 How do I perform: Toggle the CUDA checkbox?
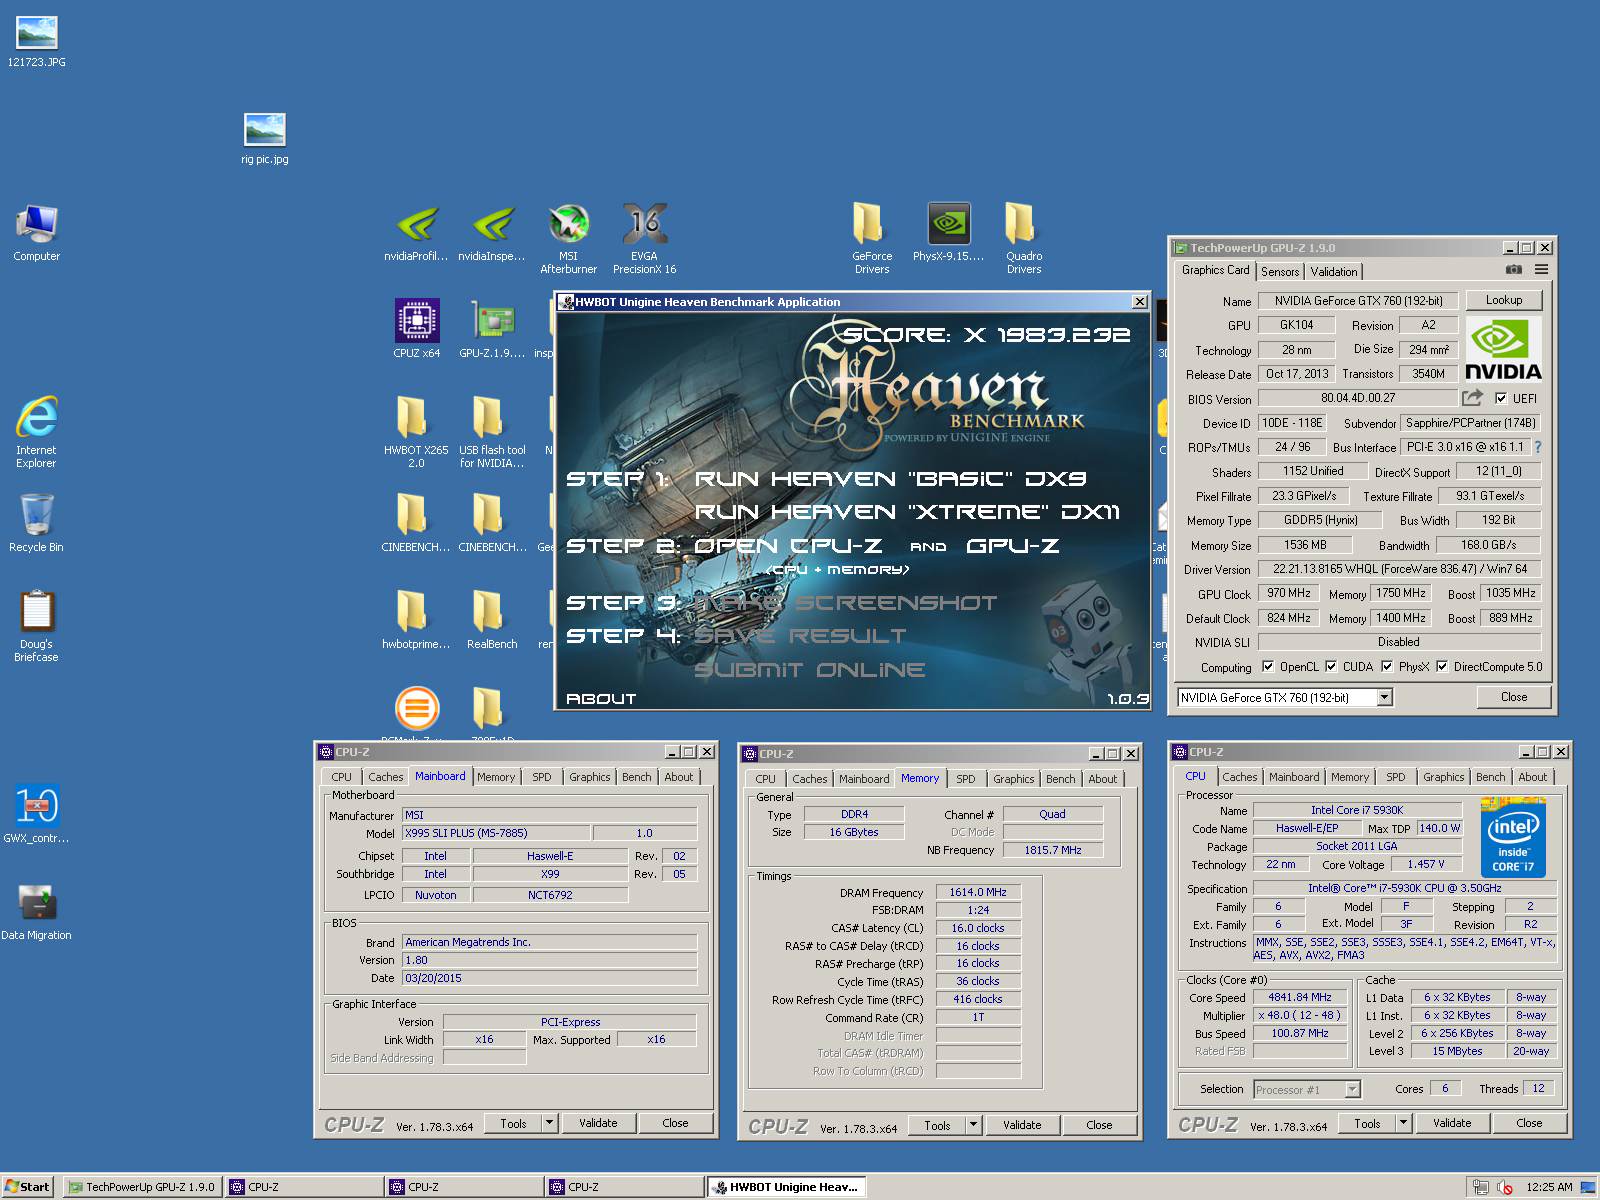1331,667
